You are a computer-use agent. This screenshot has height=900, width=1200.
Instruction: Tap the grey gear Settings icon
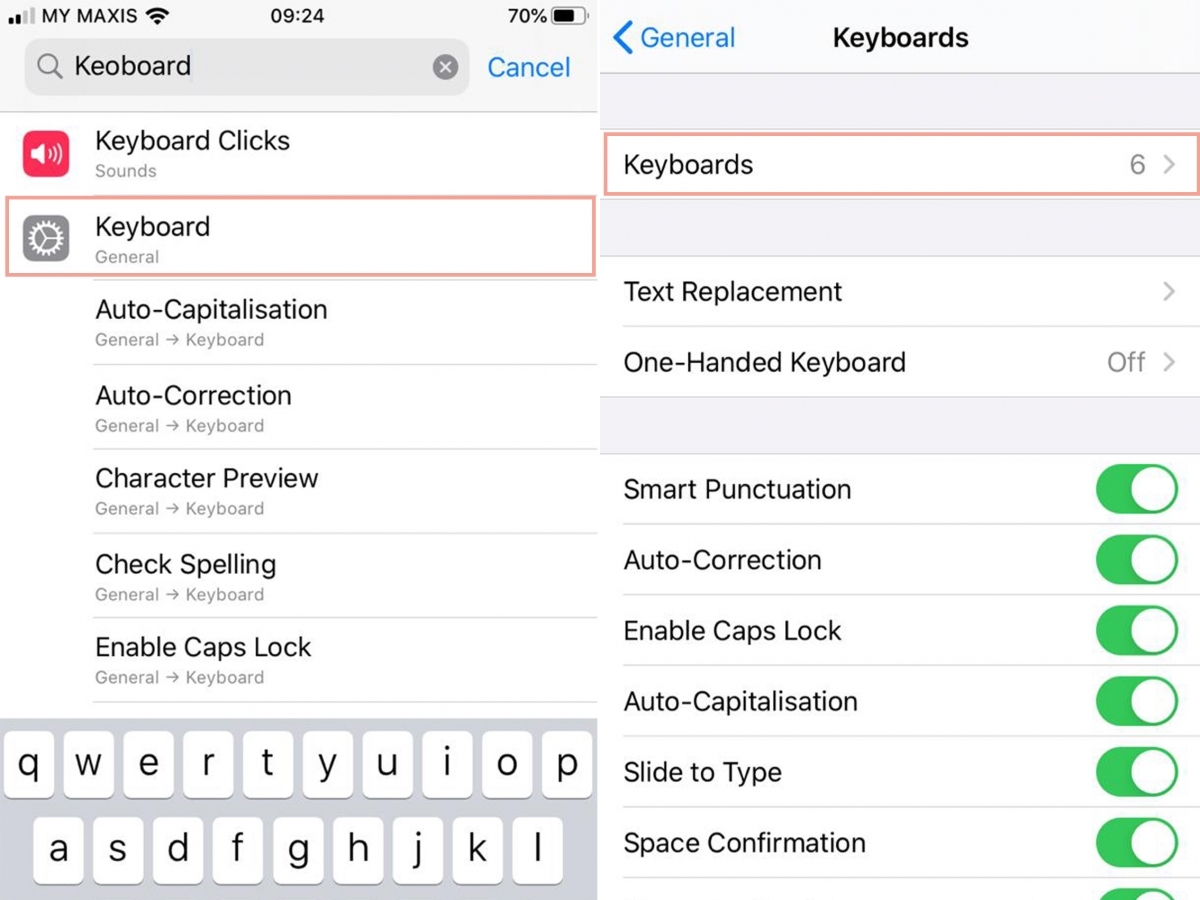46,239
